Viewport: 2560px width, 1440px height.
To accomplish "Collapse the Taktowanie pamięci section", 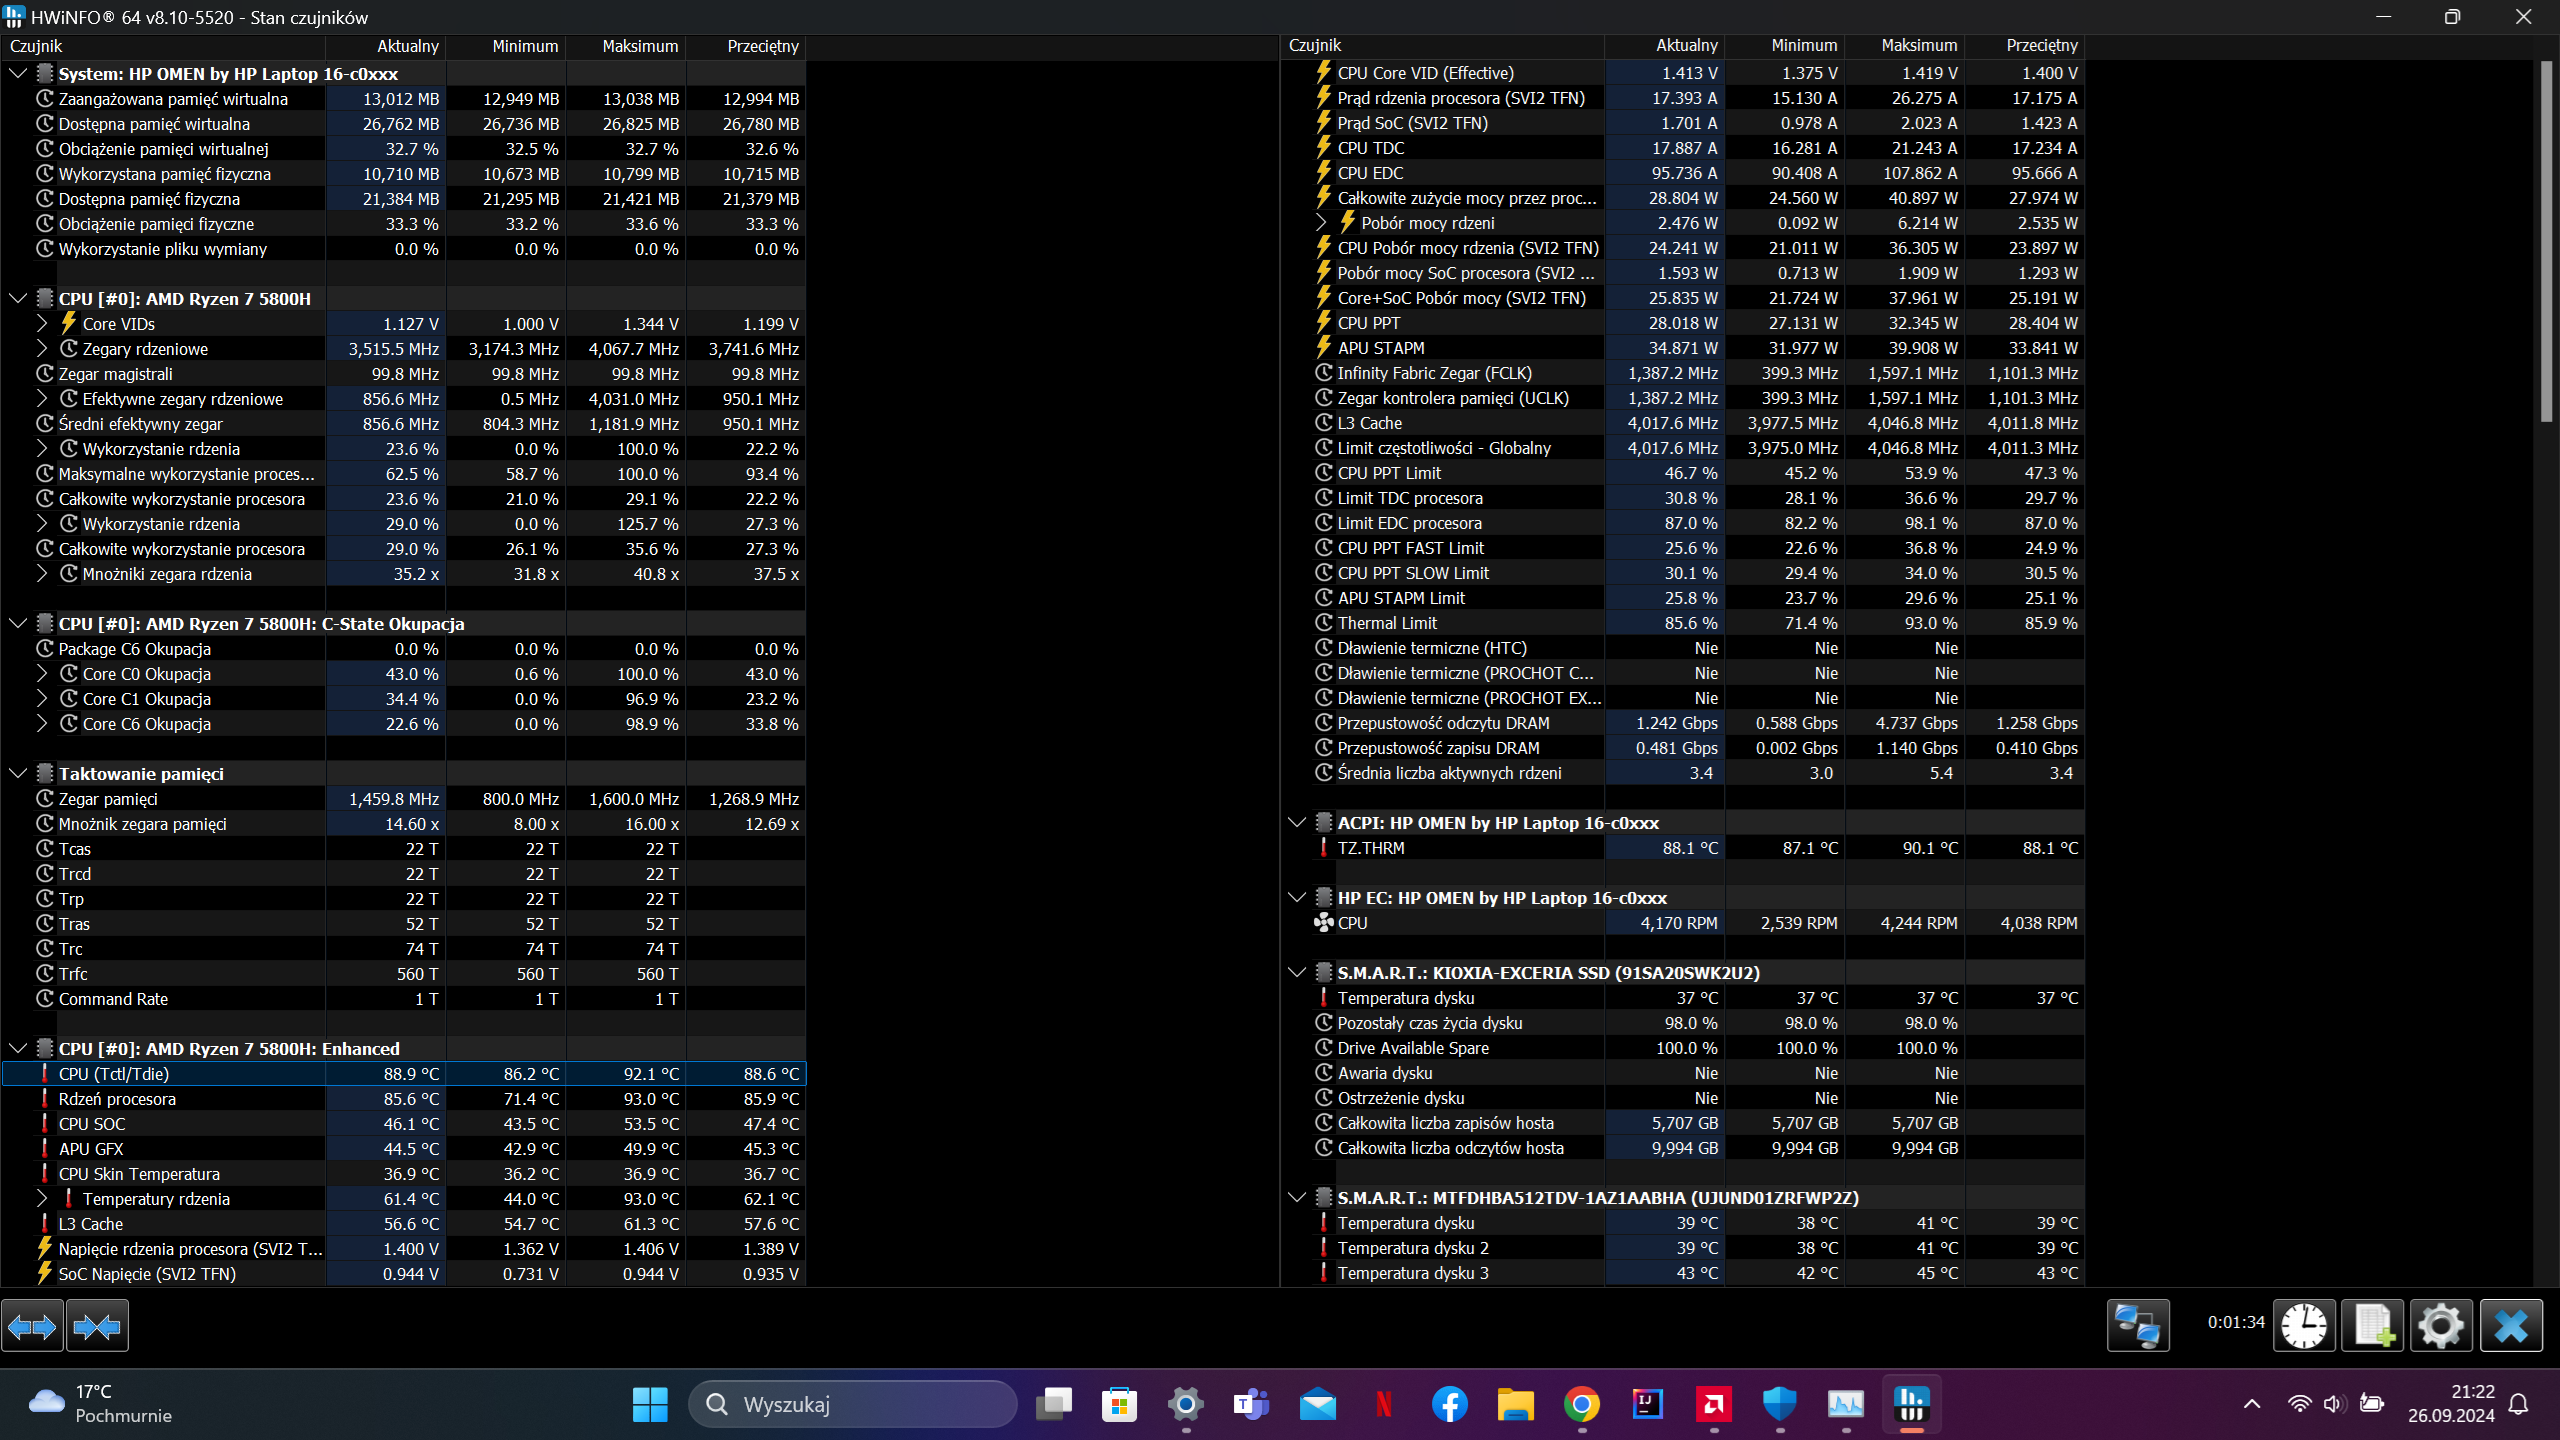I will click(18, 774).
